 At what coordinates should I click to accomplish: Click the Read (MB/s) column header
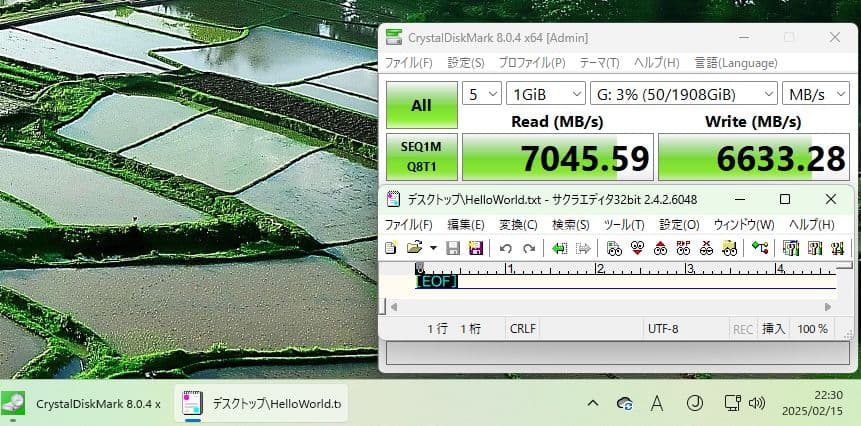click(557, 121)
